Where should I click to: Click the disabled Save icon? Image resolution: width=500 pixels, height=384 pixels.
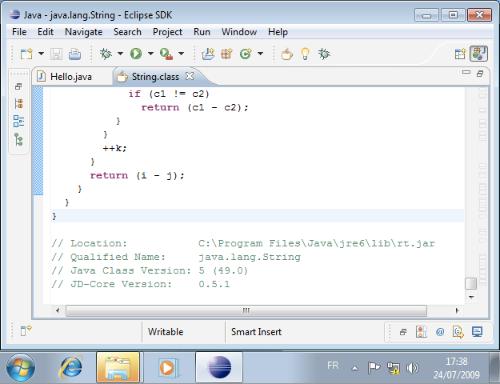(56, 54)
